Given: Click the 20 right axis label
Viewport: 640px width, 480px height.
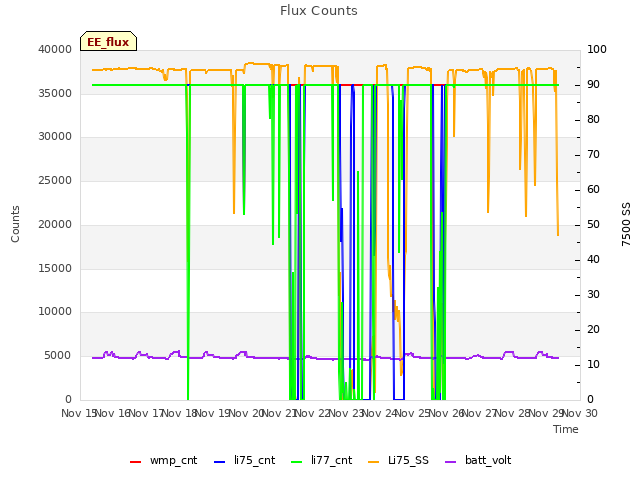Looking at the screenshot, I should [x=593, y=329].
